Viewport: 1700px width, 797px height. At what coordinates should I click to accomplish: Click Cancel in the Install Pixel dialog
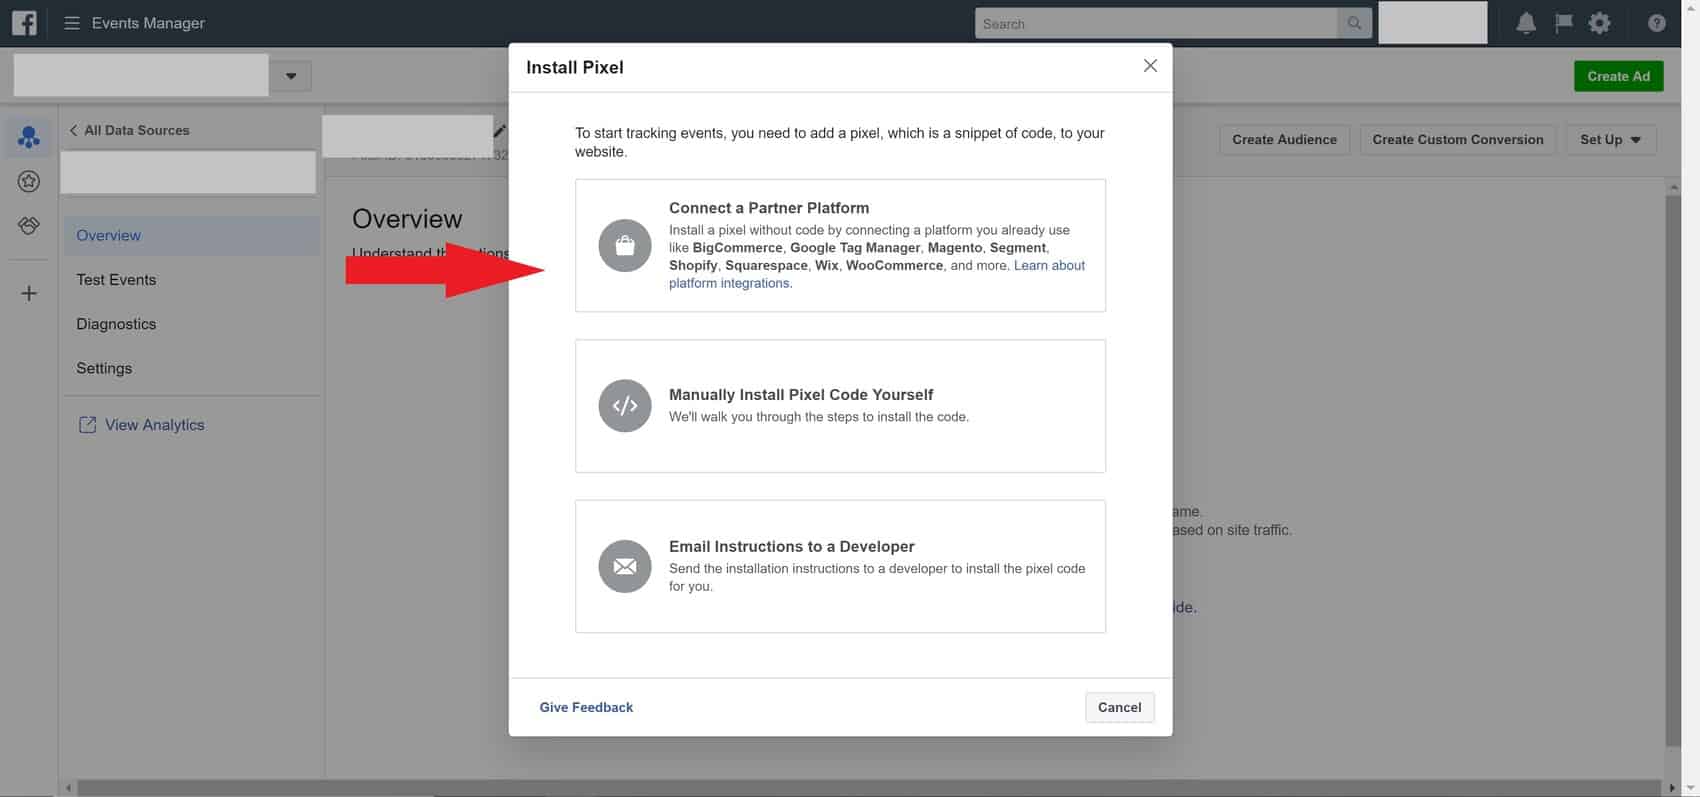pos(1119,707)
